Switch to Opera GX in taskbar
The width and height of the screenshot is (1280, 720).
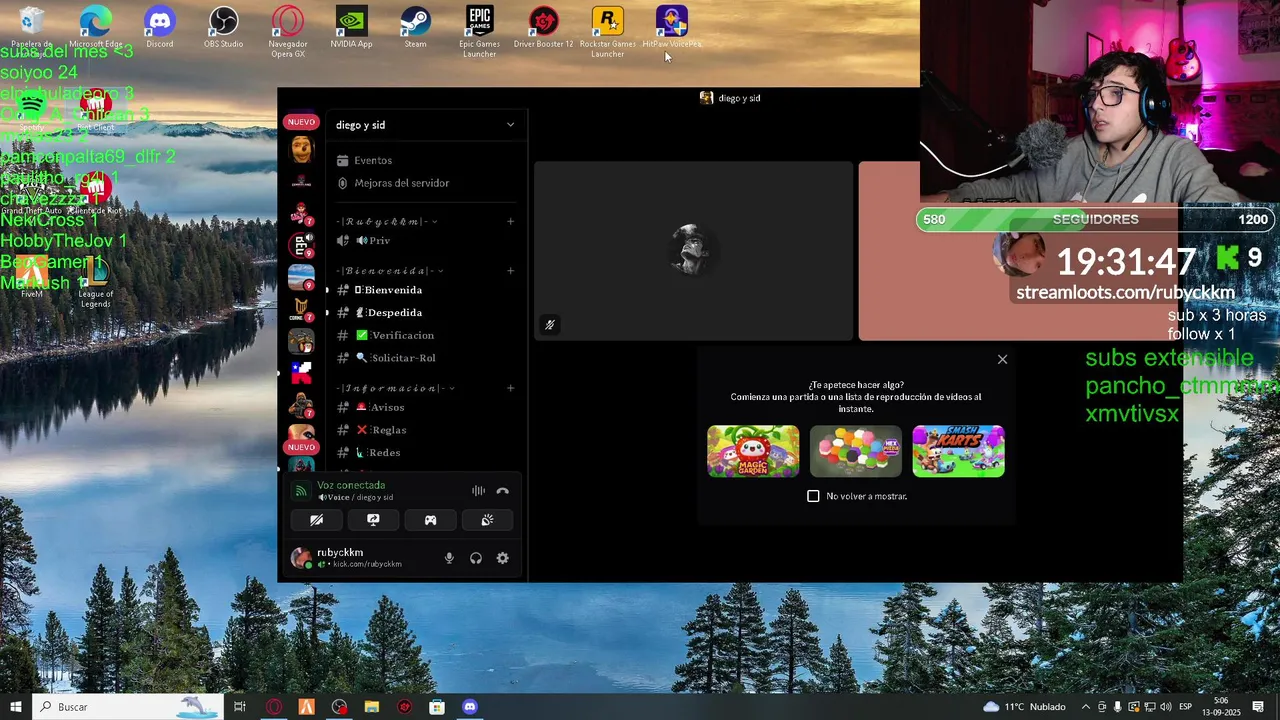(x=274, y=707)
